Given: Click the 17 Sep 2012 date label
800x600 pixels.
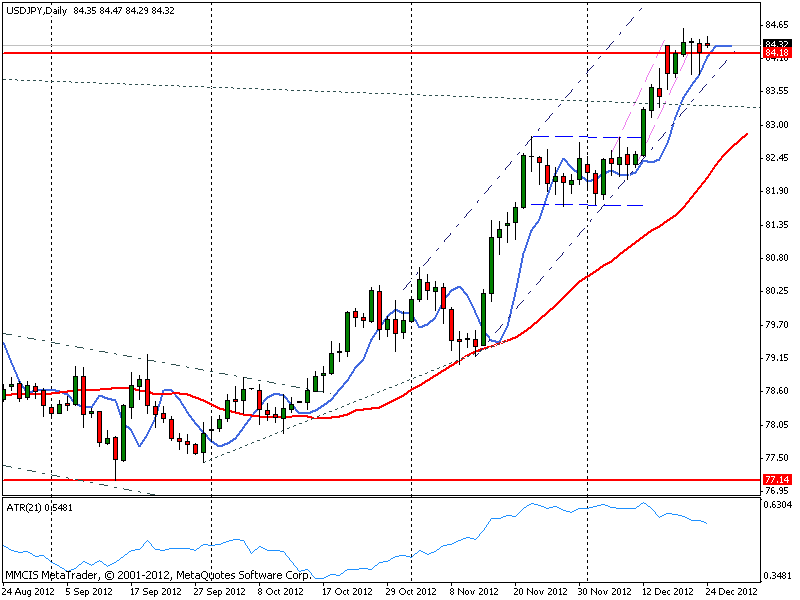Looking at the screenshot, I should pos(156,591).
